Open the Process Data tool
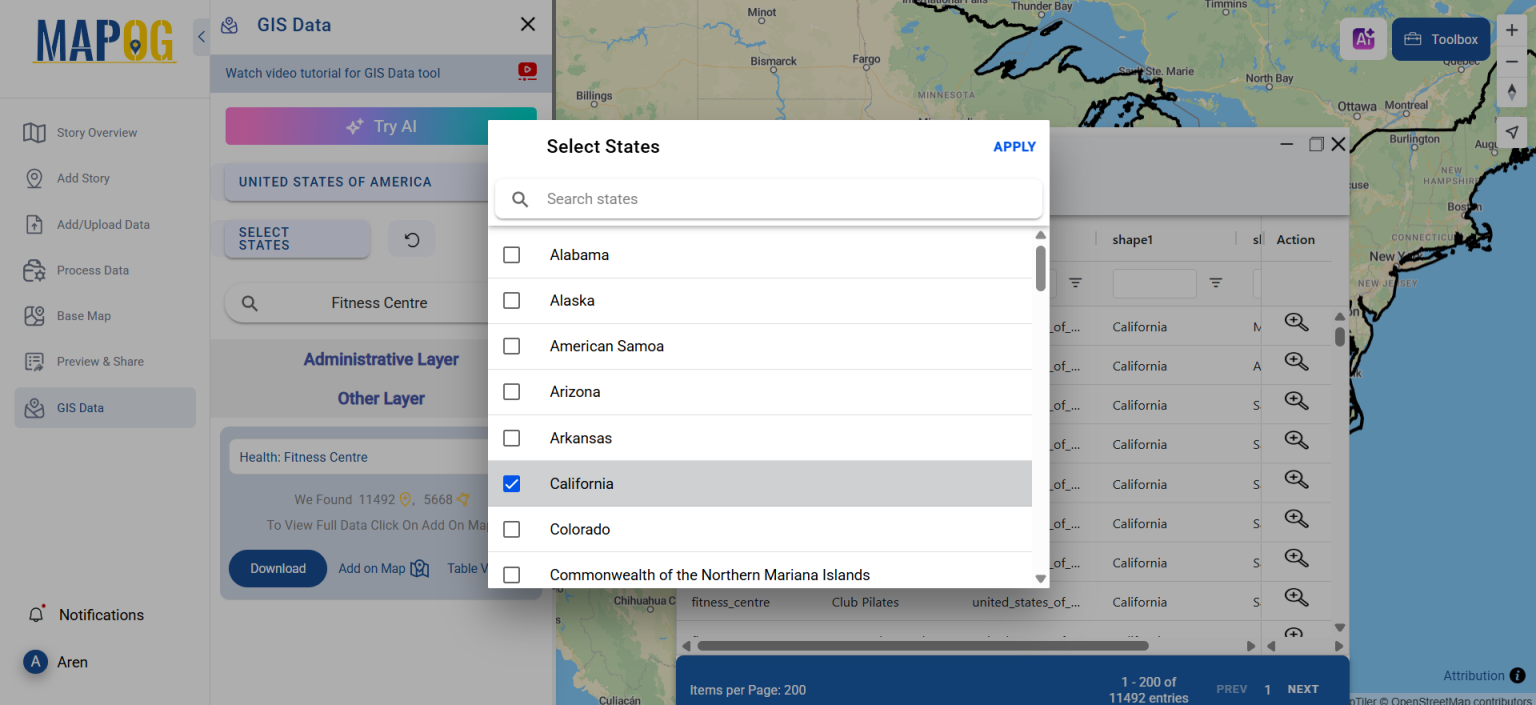Image resolution: width=1536 pixels, height=705 pixels. point(35,270)
